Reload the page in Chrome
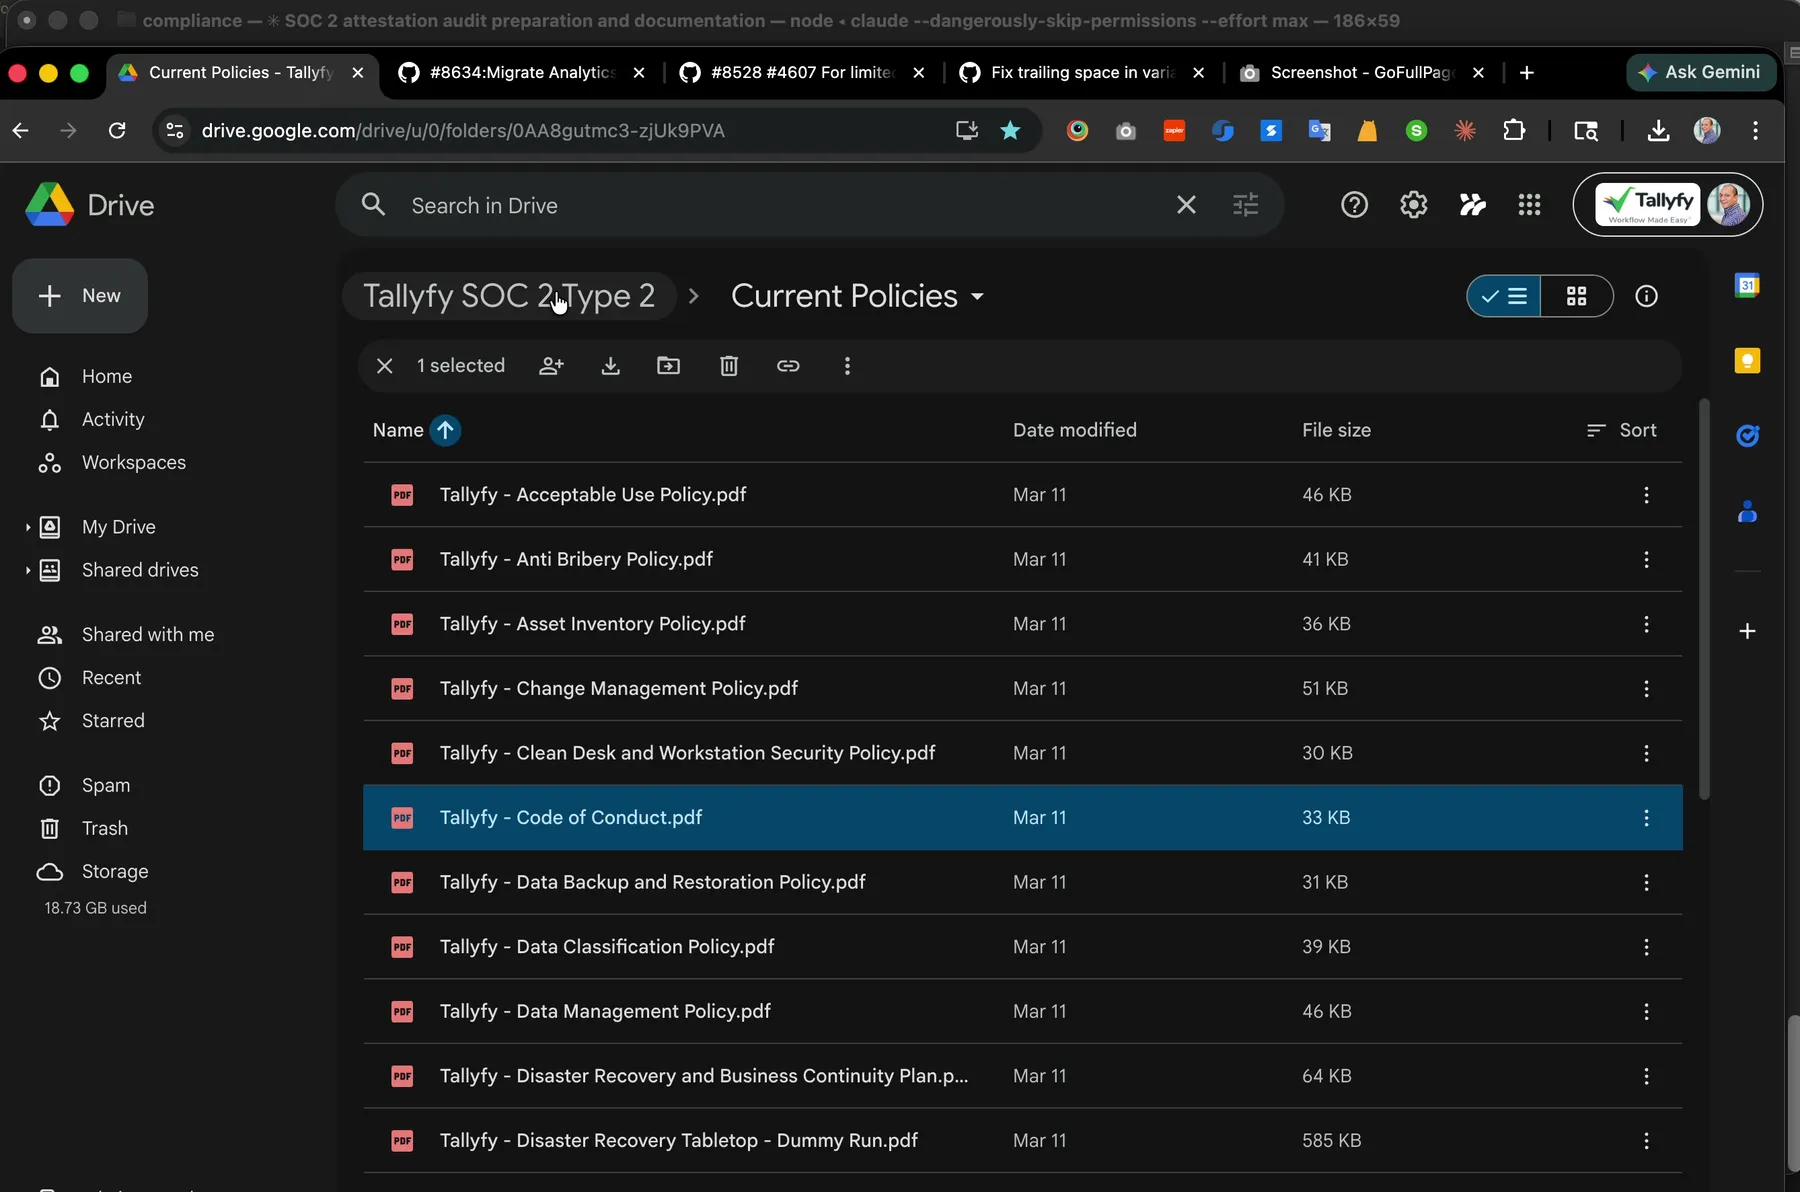The height and width of the screenshot is (1192, 1800). (x=117, y=130)
